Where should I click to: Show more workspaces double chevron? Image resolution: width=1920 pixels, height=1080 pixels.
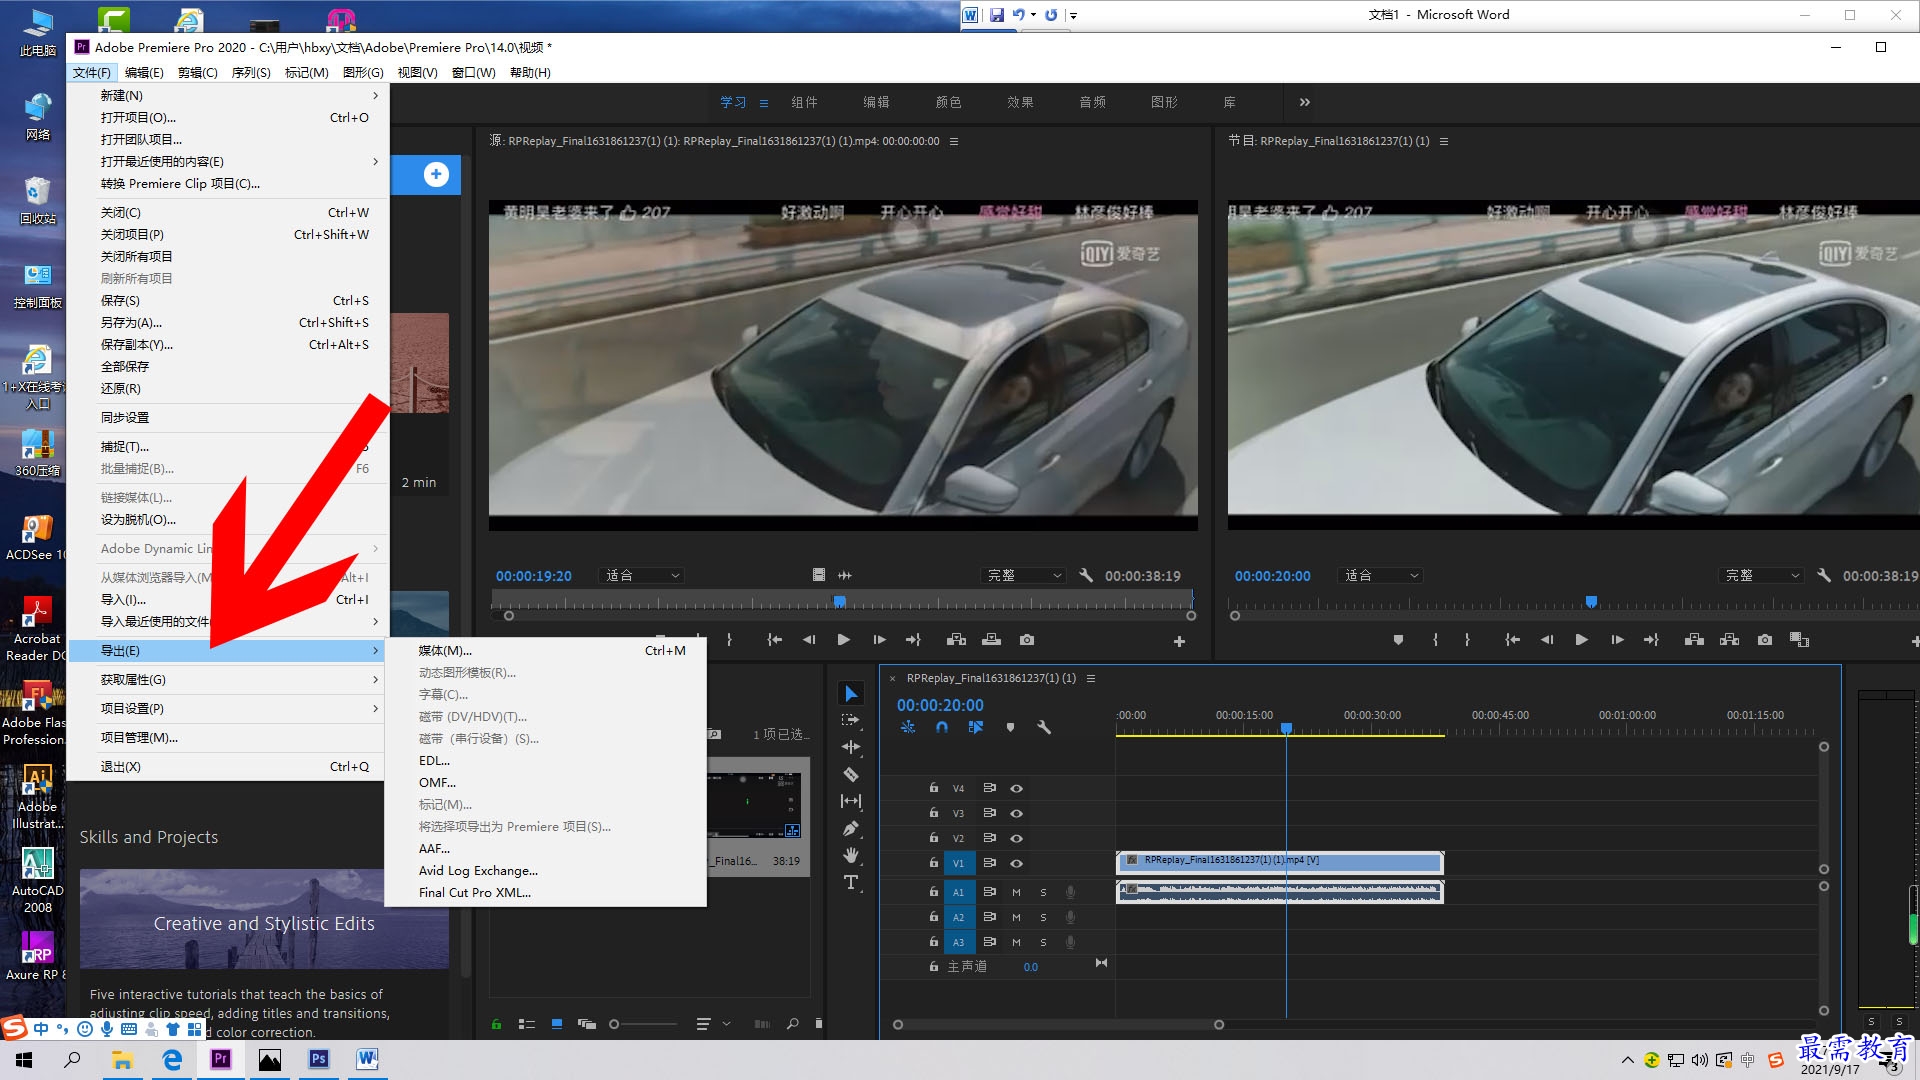tap(1304, 102)
